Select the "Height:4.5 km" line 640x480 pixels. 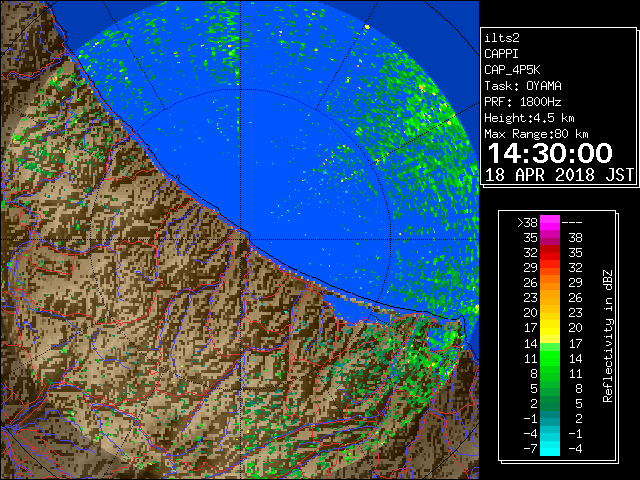pos(529,118)
